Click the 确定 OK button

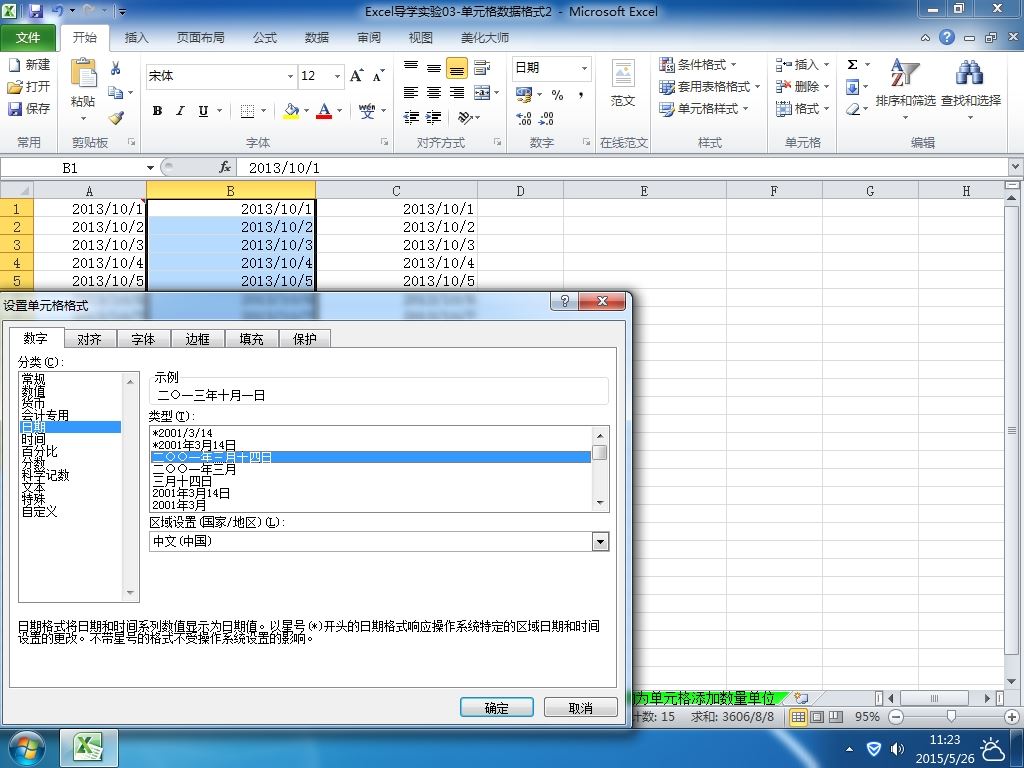496,707
